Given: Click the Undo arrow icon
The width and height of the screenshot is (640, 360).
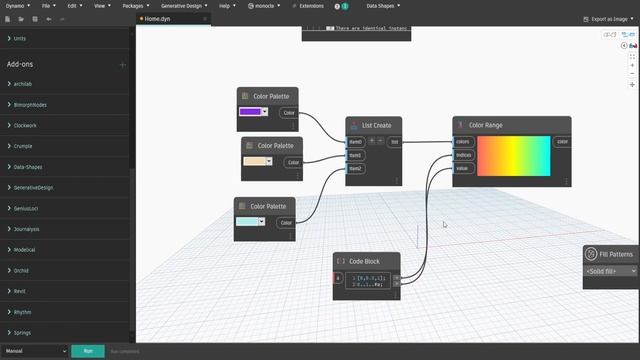Looking at the screenshot, I should [49, 19].
